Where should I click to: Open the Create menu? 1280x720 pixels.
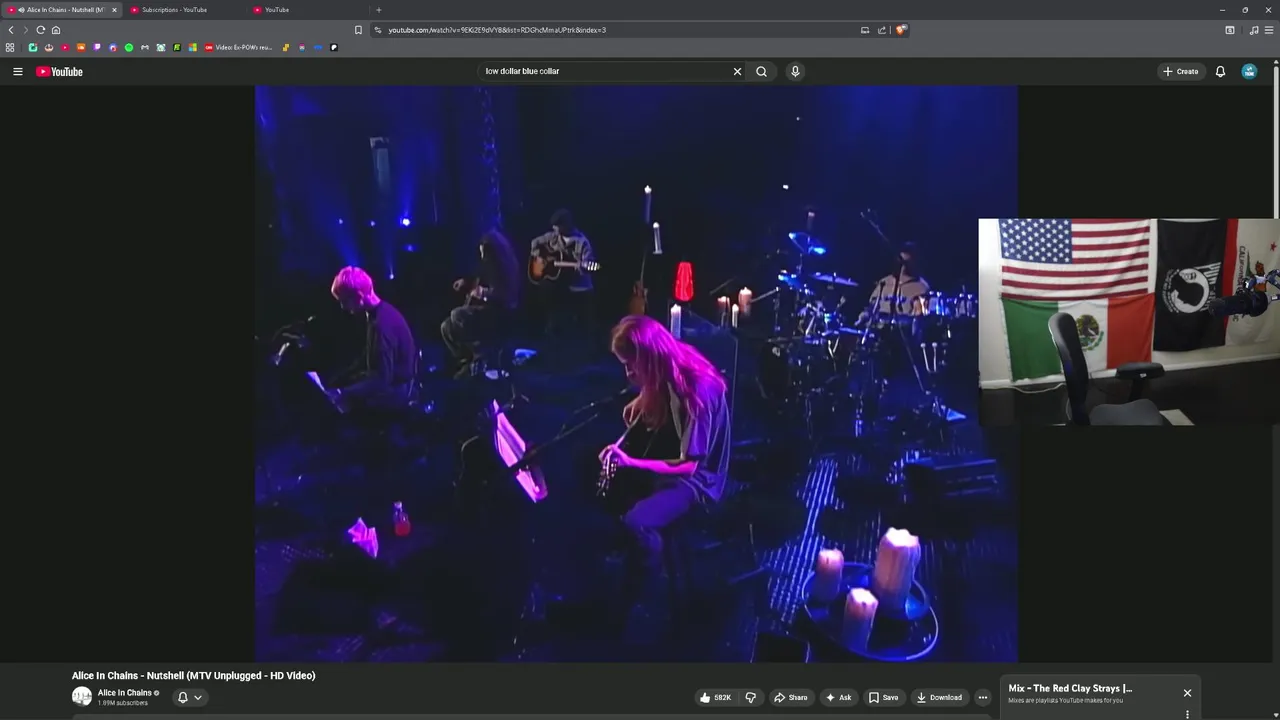coord(1181,71)
